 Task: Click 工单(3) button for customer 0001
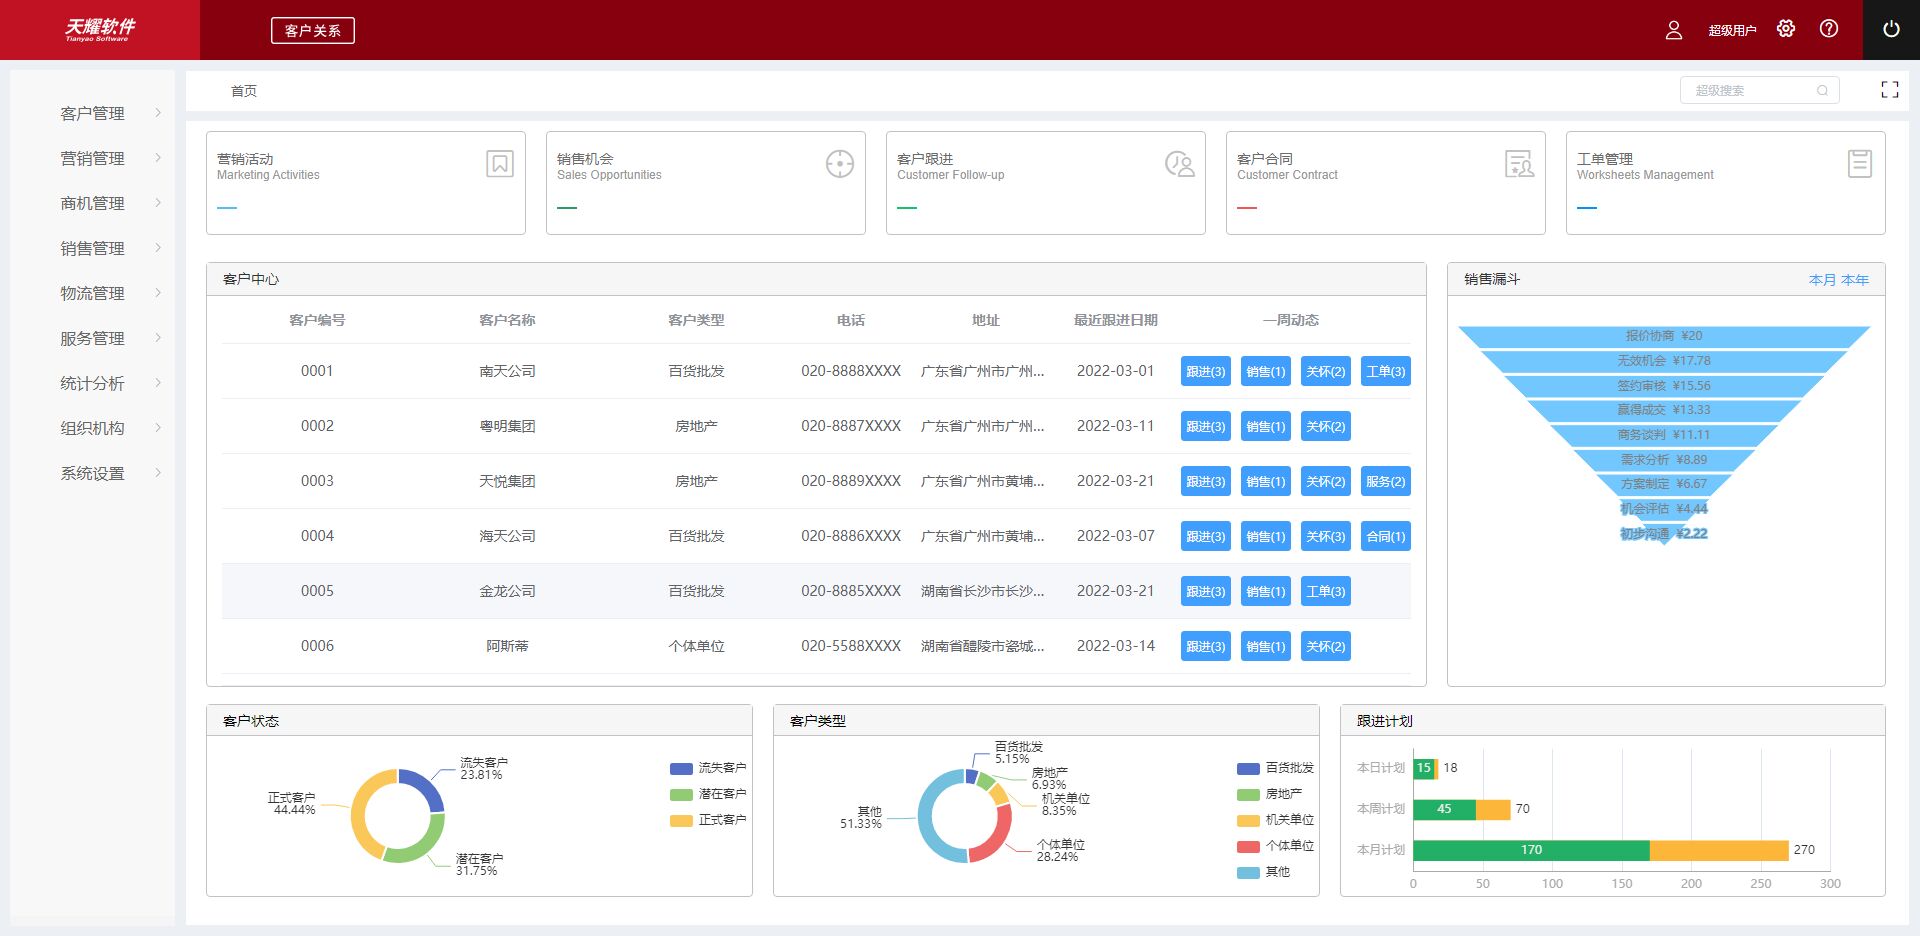tap(1386, 372)
